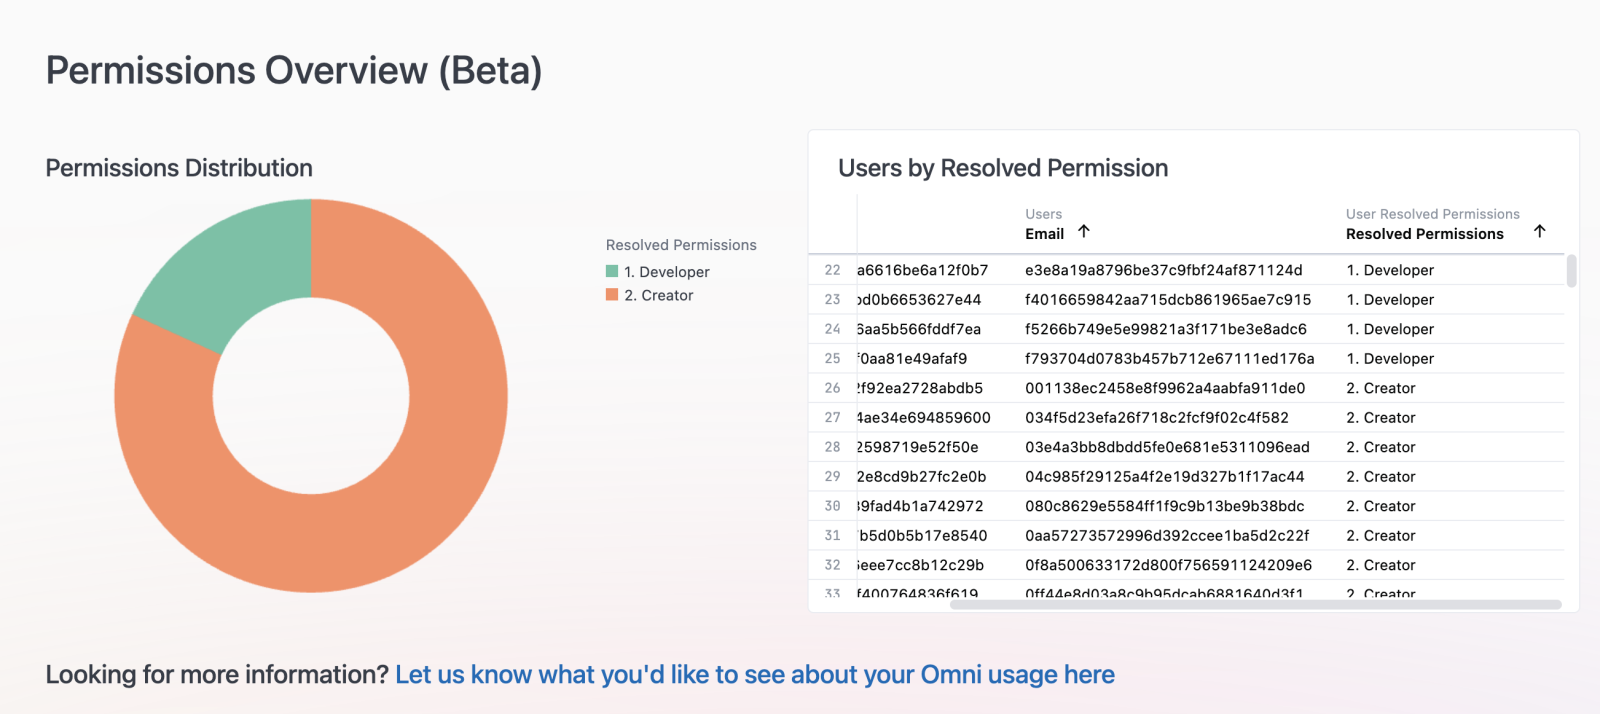Image resolution: width=1600 pixels, height=714 pixels.
Task: Open the Omni usage feedback link
Action: 754,675
